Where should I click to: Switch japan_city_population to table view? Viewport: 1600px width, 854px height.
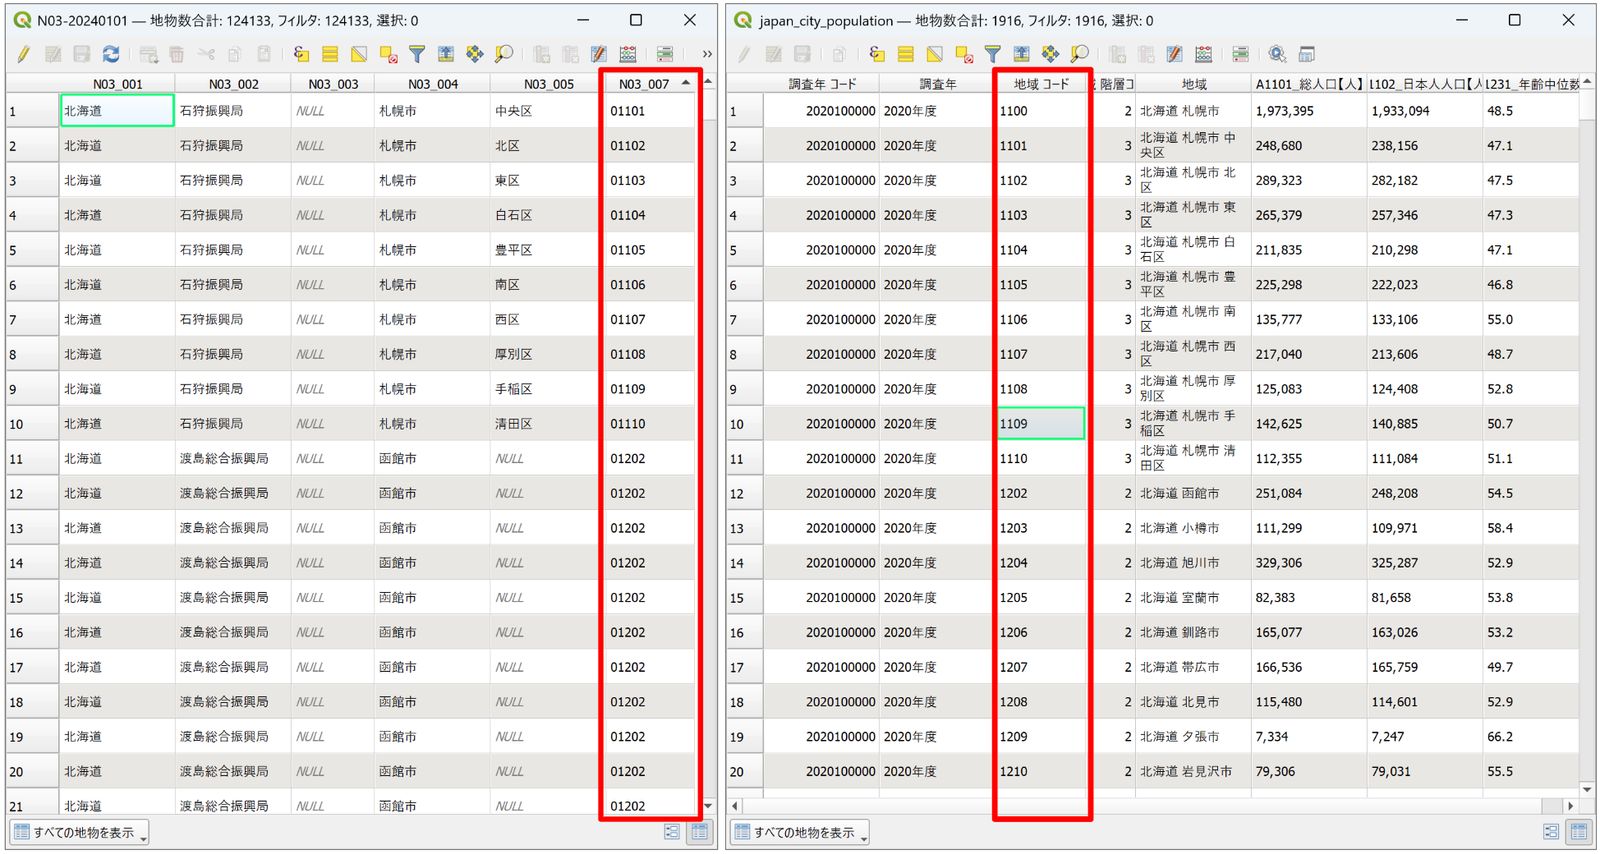pyautogui.click(x=1579, y=832)
